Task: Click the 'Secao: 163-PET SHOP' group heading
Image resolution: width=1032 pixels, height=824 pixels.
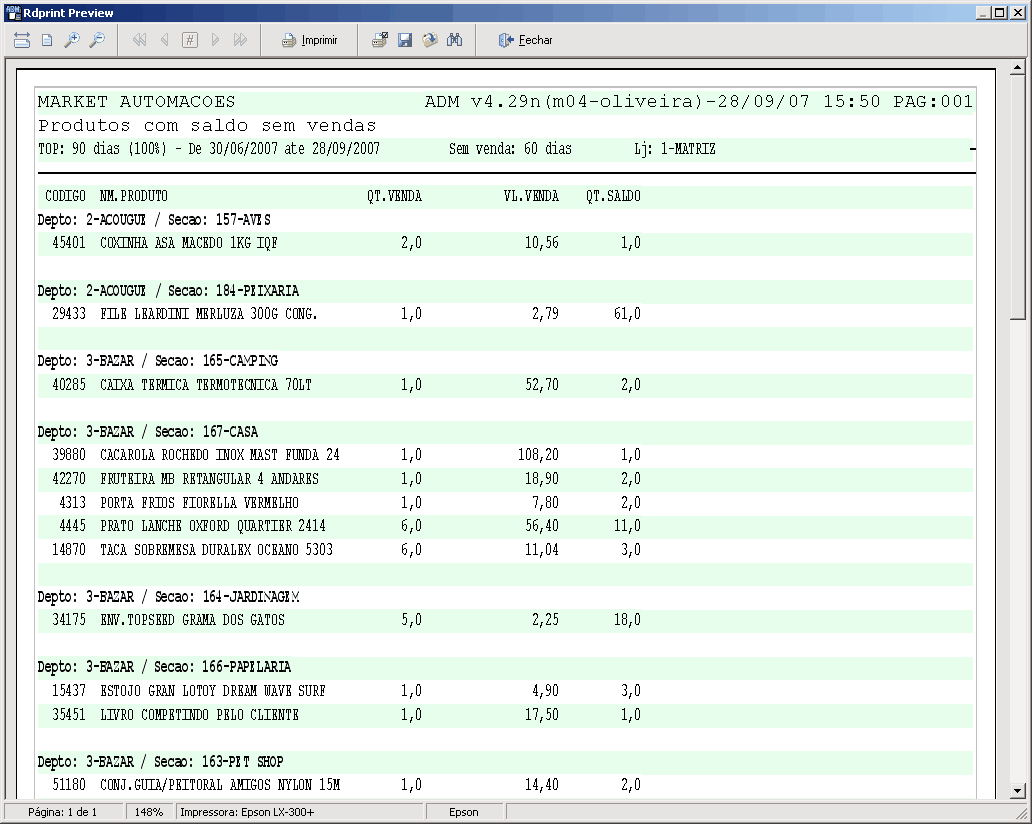Action: 219,761
